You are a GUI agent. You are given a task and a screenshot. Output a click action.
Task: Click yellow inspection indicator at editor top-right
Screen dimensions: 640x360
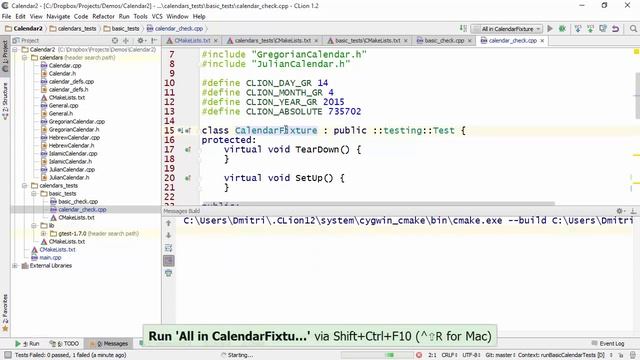[636, 51]
